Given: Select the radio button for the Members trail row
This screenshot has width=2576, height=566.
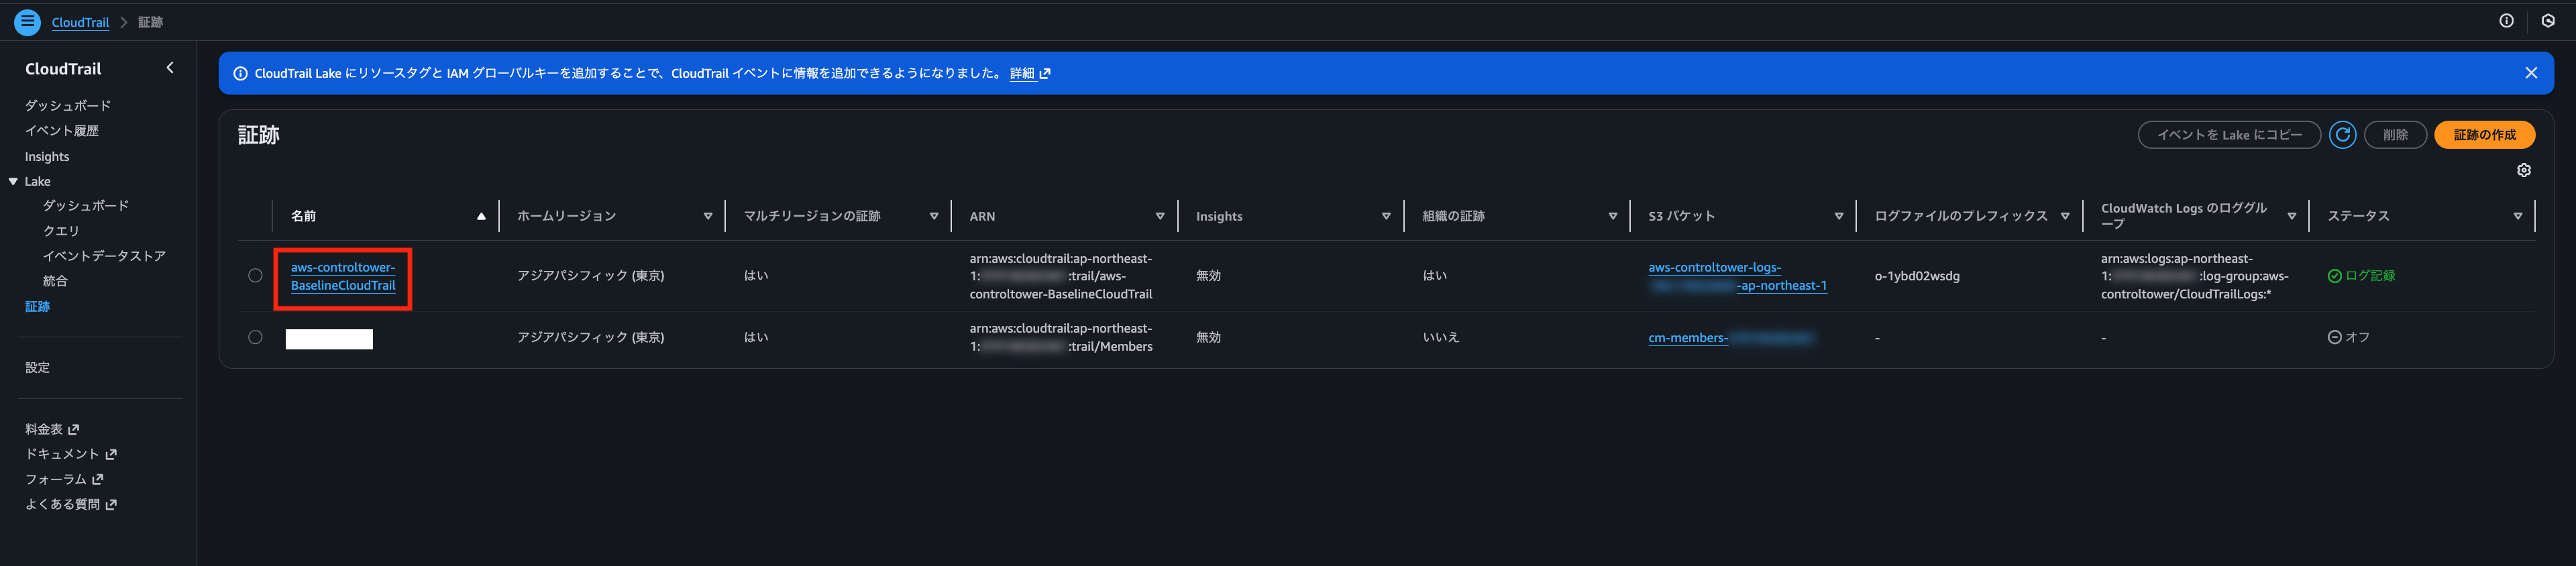Looking at the screenshot, I should (x=255, y=338).
